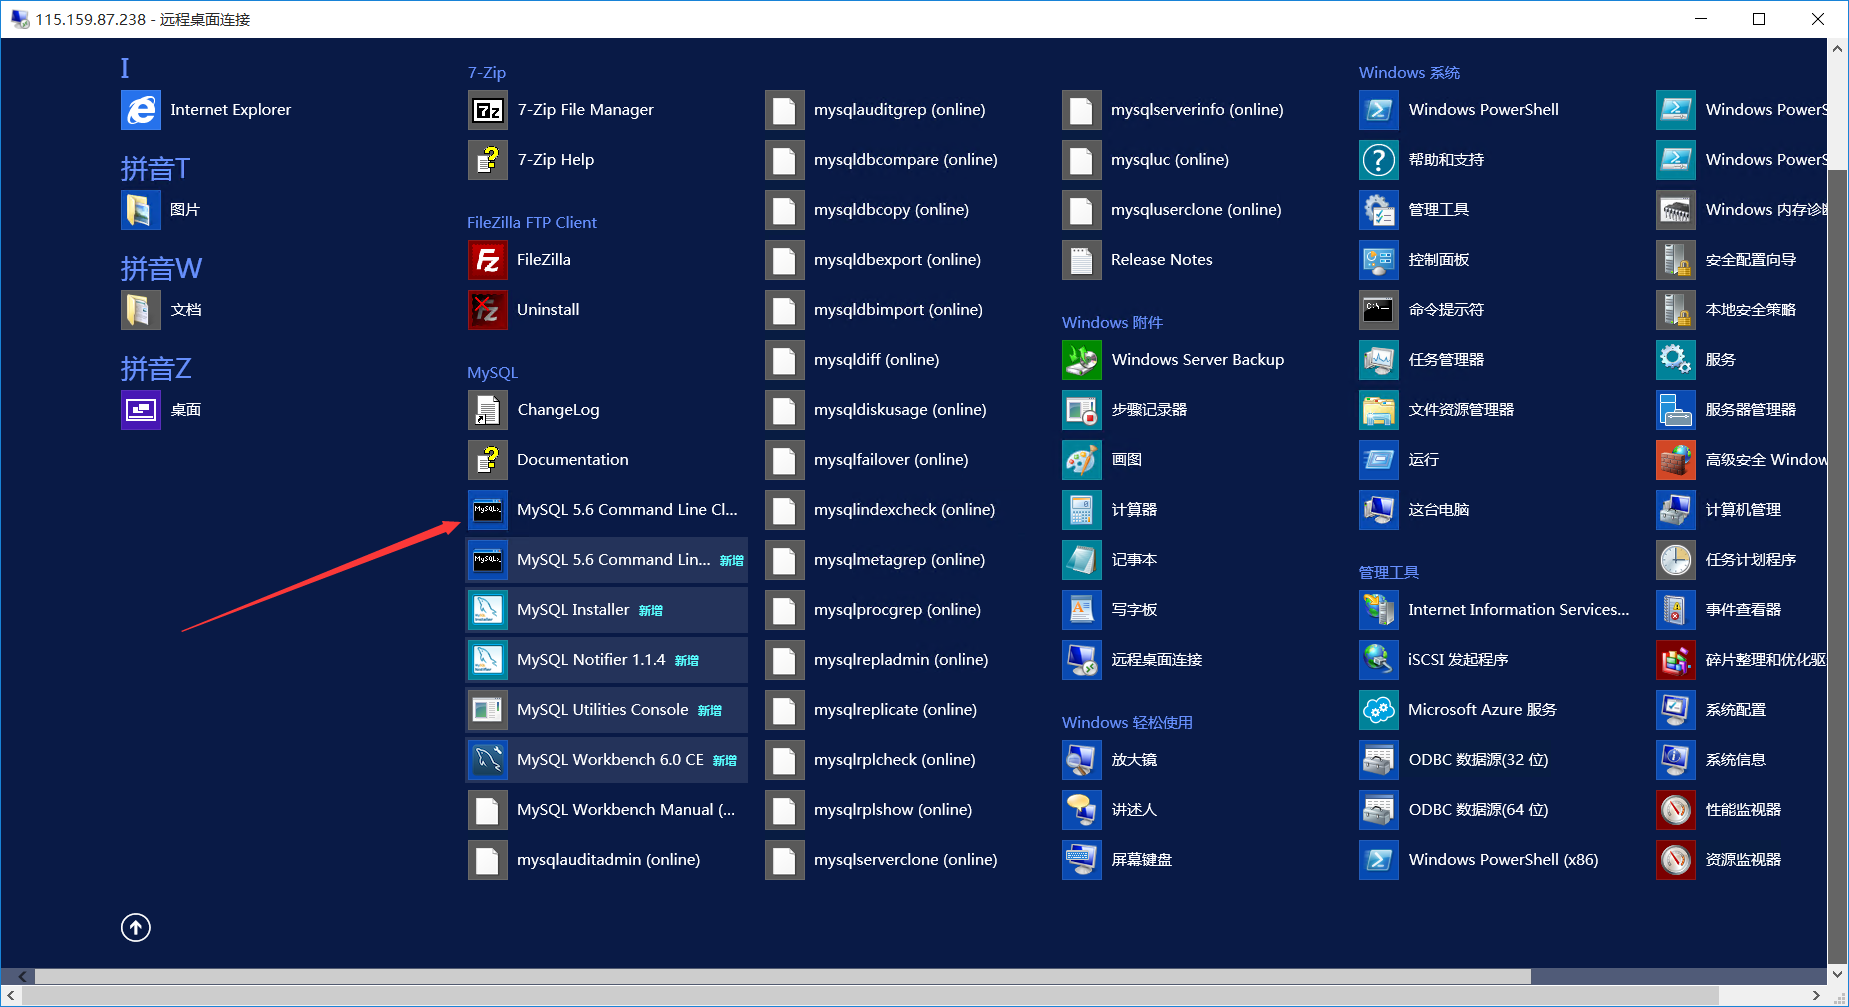The width and height of the screenshot is (1849, 1007).
Task: Open 服务 services gear icon
Action: point(1676,360)
